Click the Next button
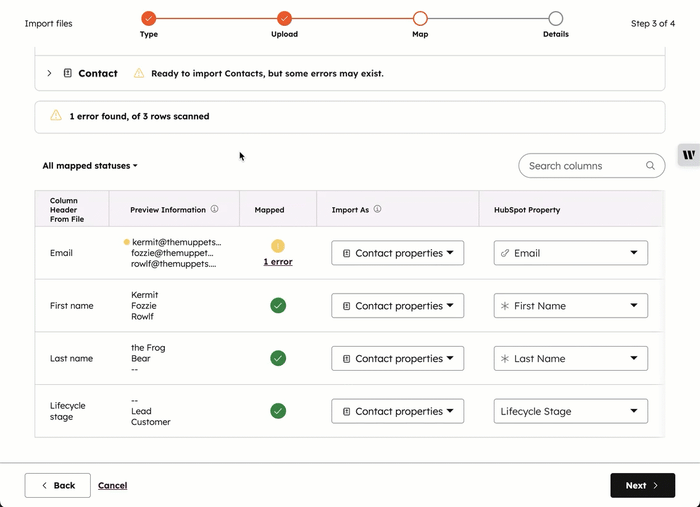700x507 pixels. click(x=642, y=485)
